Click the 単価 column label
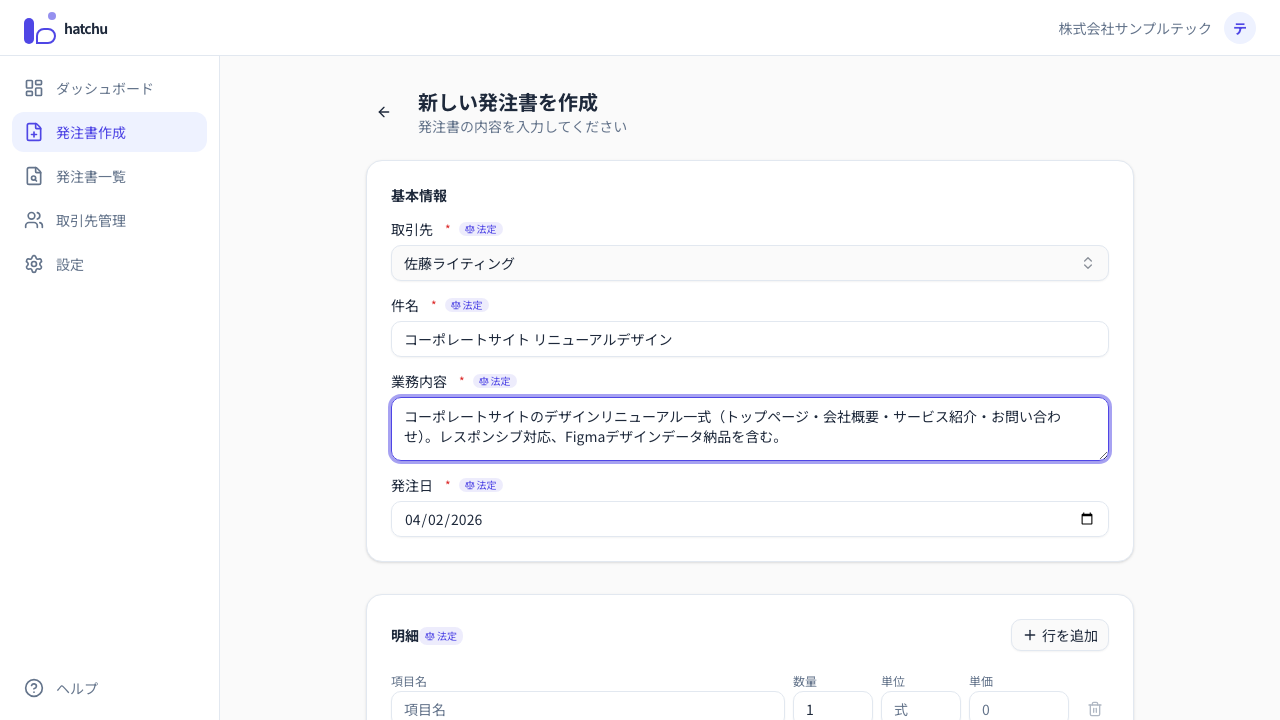This screenshot has width=1280, height=720. [x=981, y=681]
